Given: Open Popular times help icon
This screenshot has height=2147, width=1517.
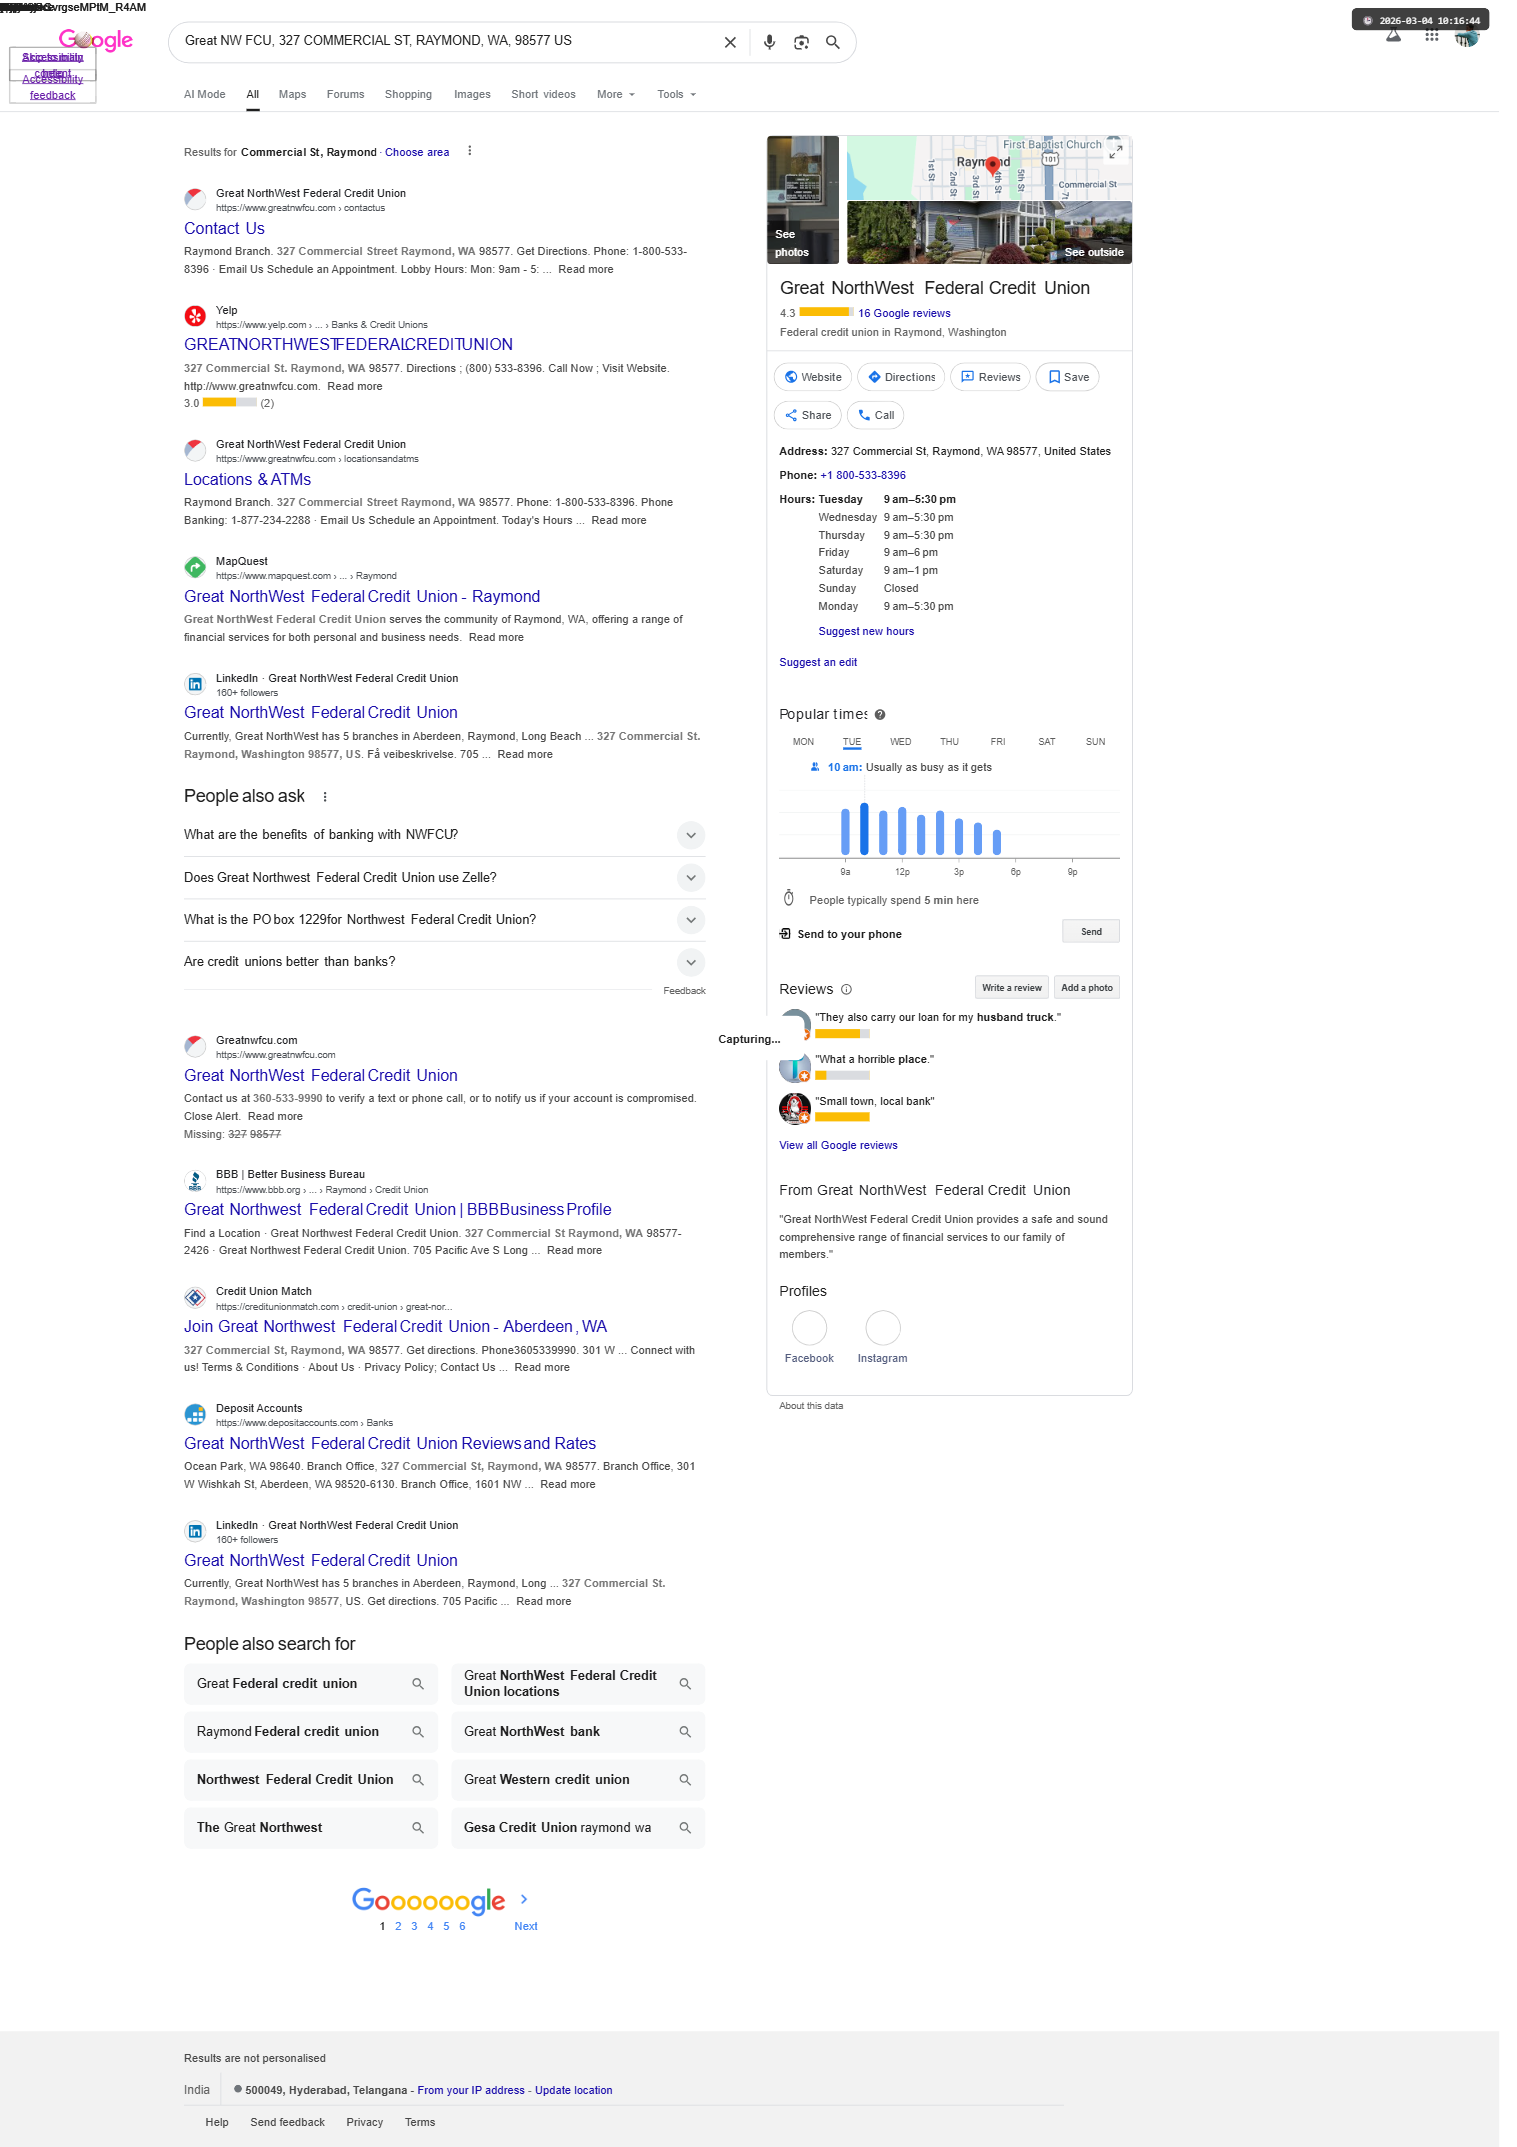Looking at the screenshot, I should click(x=880, y=715).
